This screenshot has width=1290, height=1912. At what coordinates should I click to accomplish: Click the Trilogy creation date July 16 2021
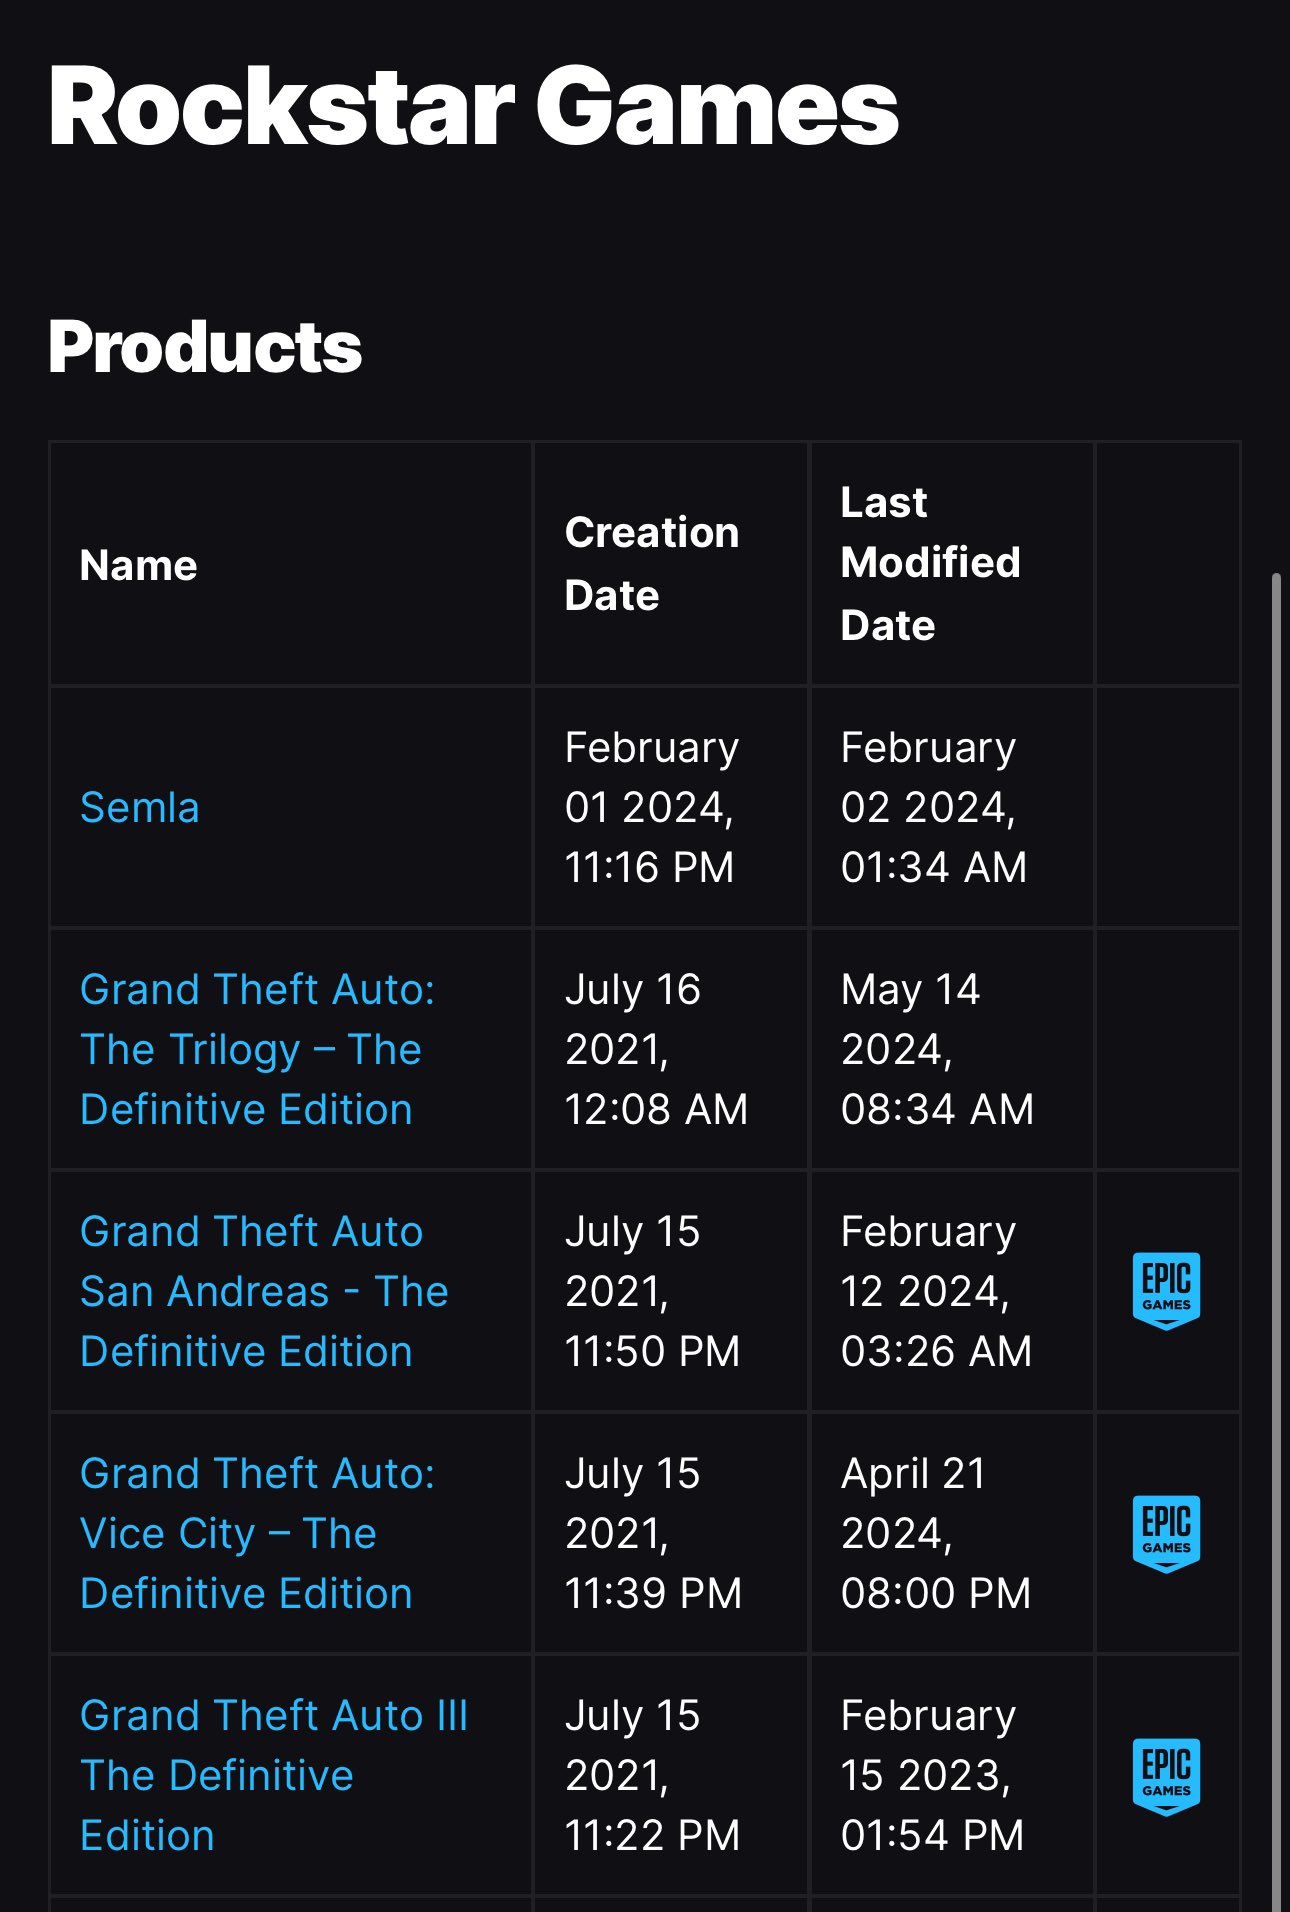[x=656, y=1049]
